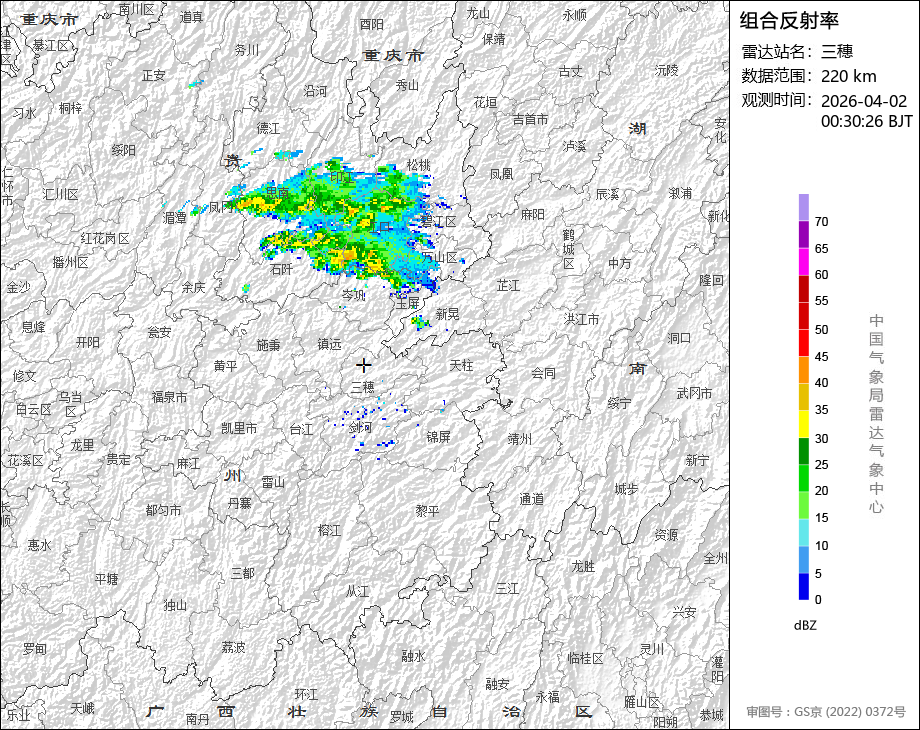
Task: Click the 湄潭 county label
Action: coord(174,218)
